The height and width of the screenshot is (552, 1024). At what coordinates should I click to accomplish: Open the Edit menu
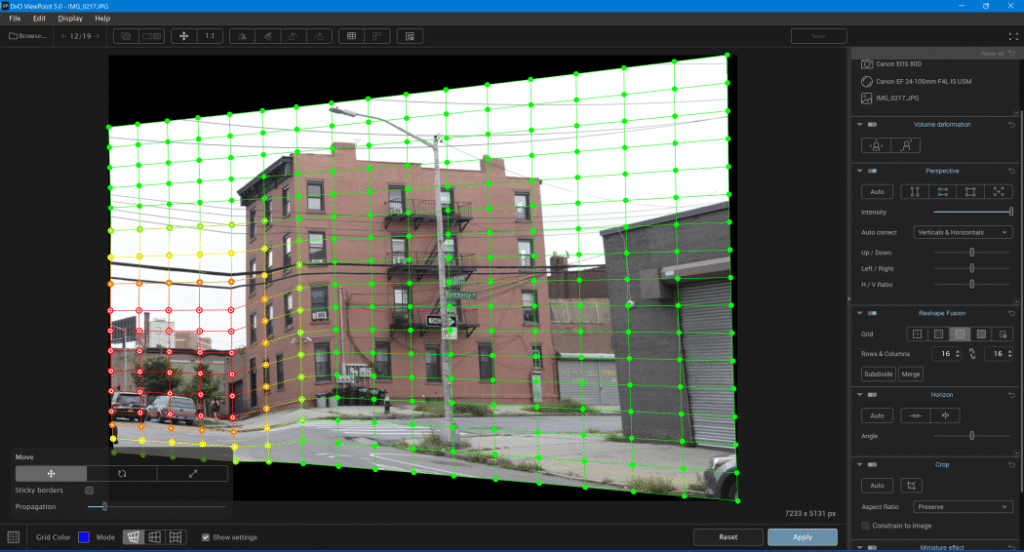click(x=39, y=18)
